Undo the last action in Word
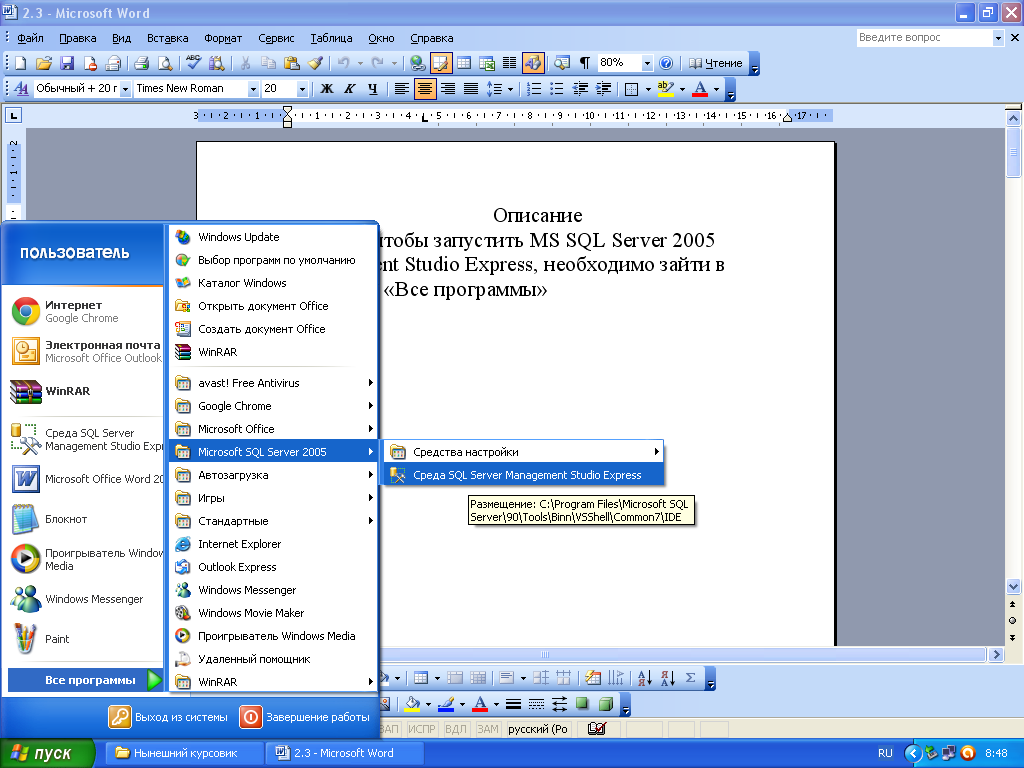The height and width of the screenshot is (768, 1024). [x=343, y=63]
